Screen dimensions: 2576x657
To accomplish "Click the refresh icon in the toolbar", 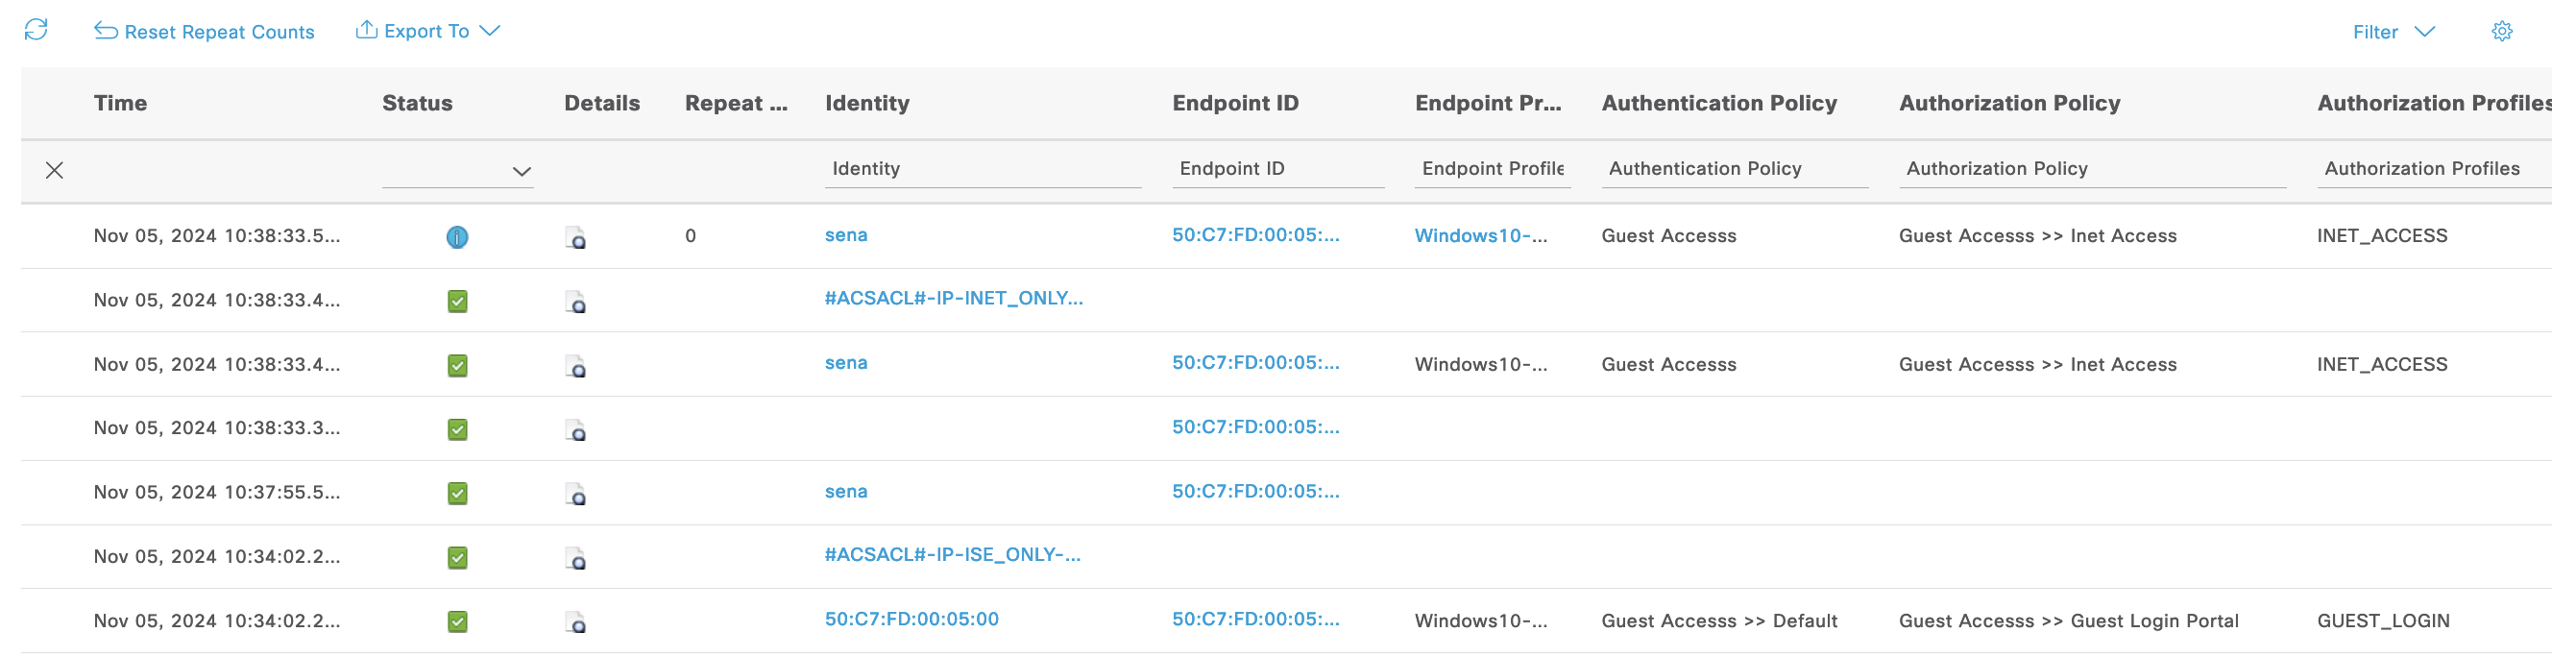I will coord(36,30).
